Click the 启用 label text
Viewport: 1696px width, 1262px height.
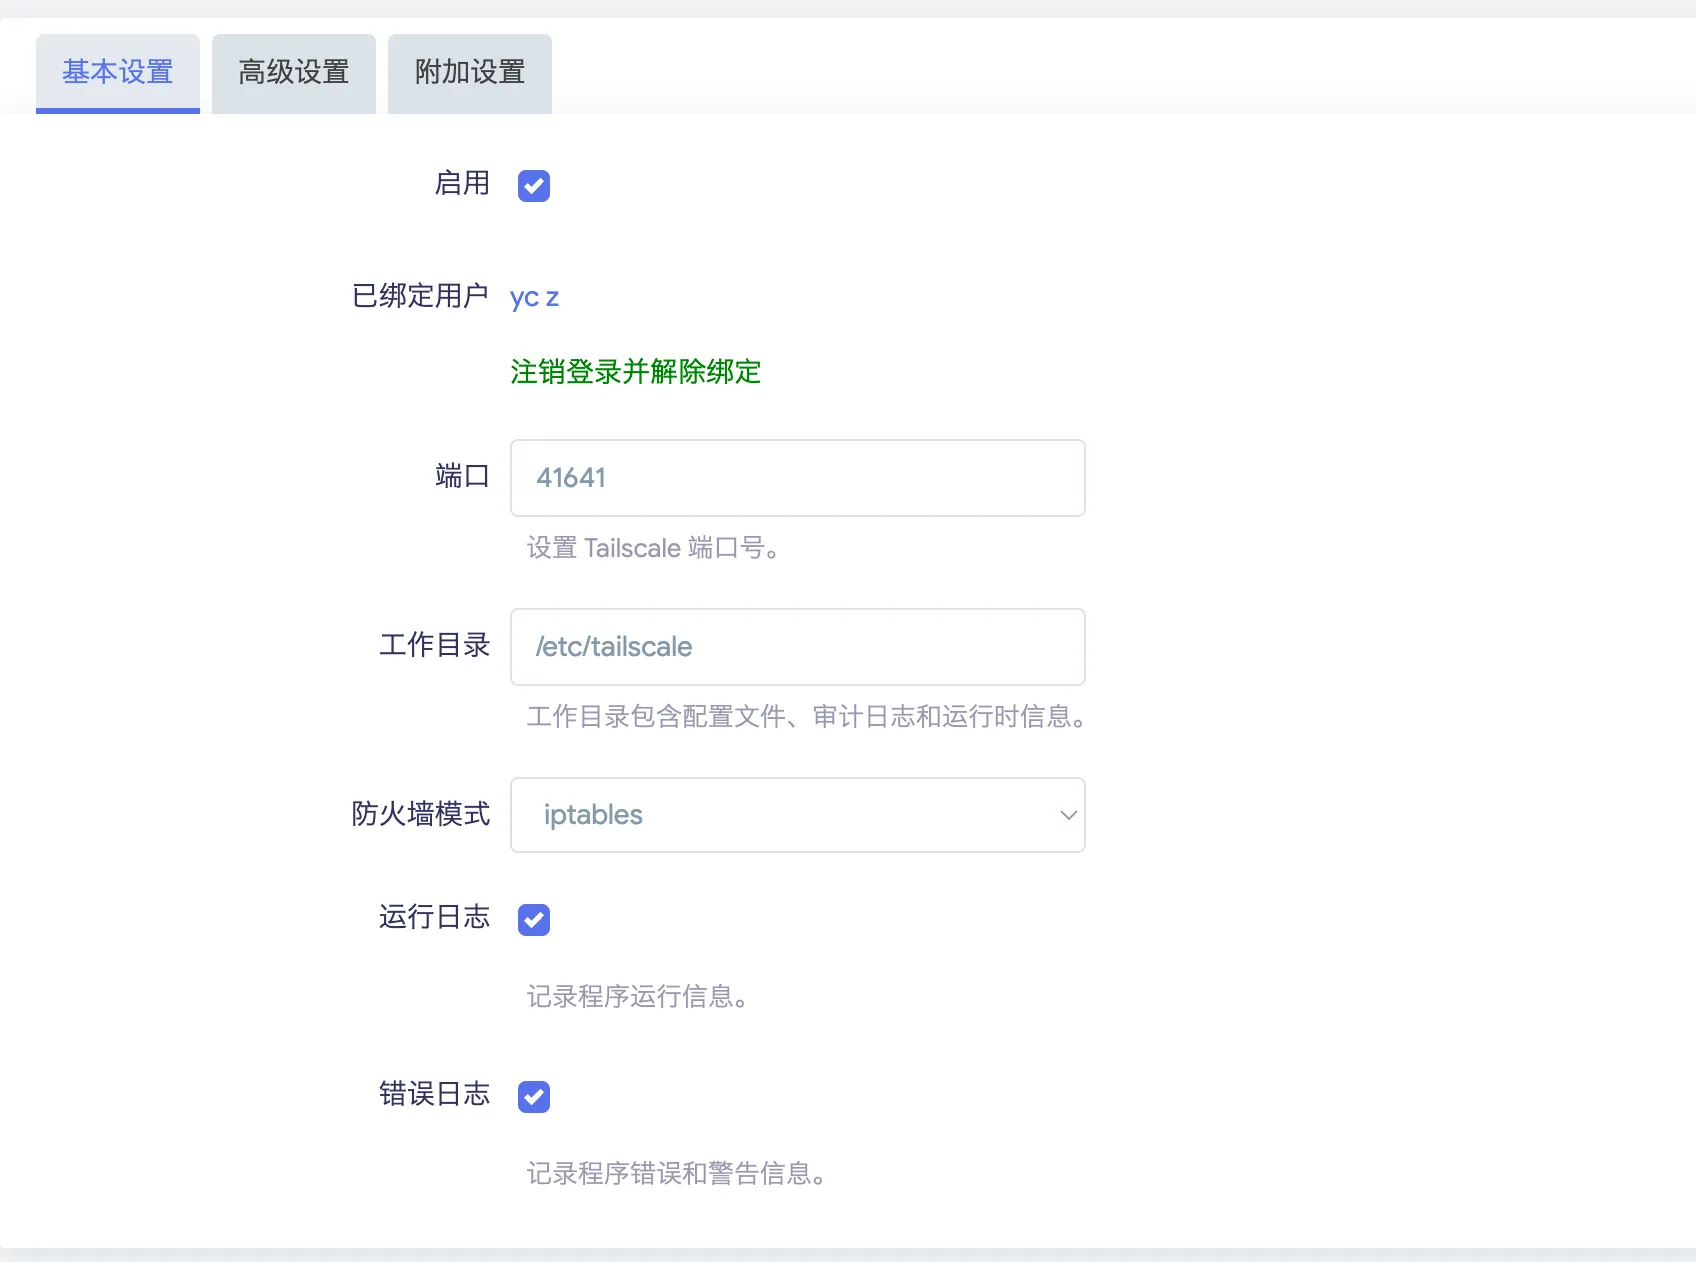coord(462,183)
